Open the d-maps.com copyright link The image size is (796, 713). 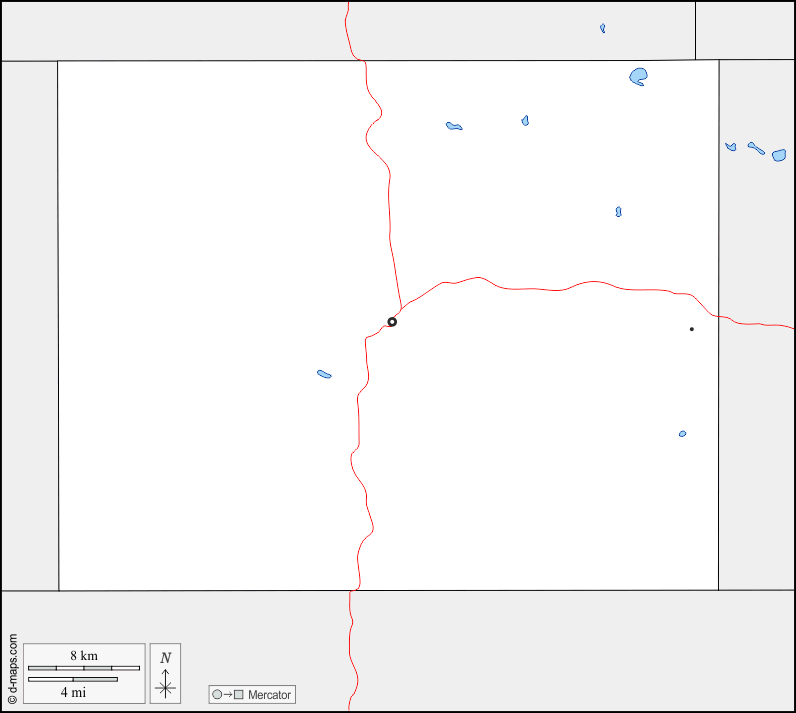(12, 670)
